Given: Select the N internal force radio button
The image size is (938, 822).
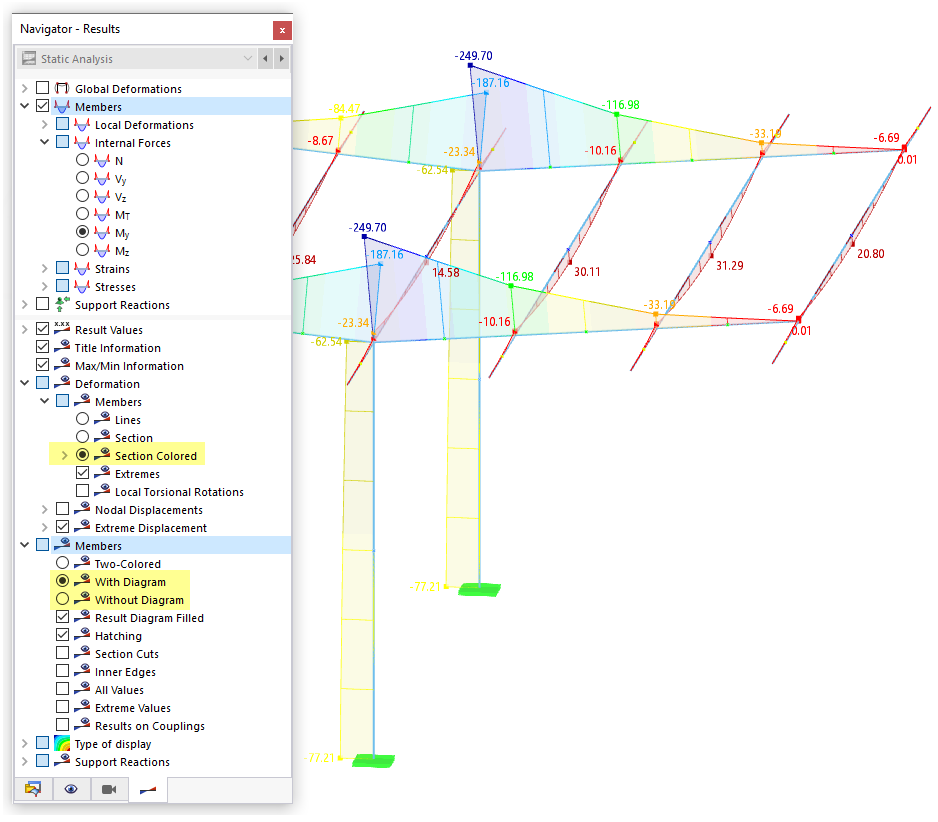Looking at the screenshot, I should pos(83,160).
